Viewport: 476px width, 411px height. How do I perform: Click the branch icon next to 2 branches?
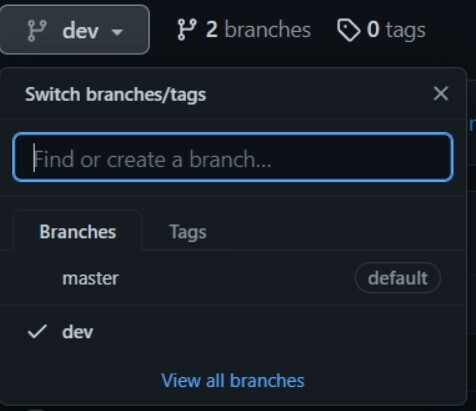click(187, 30)
